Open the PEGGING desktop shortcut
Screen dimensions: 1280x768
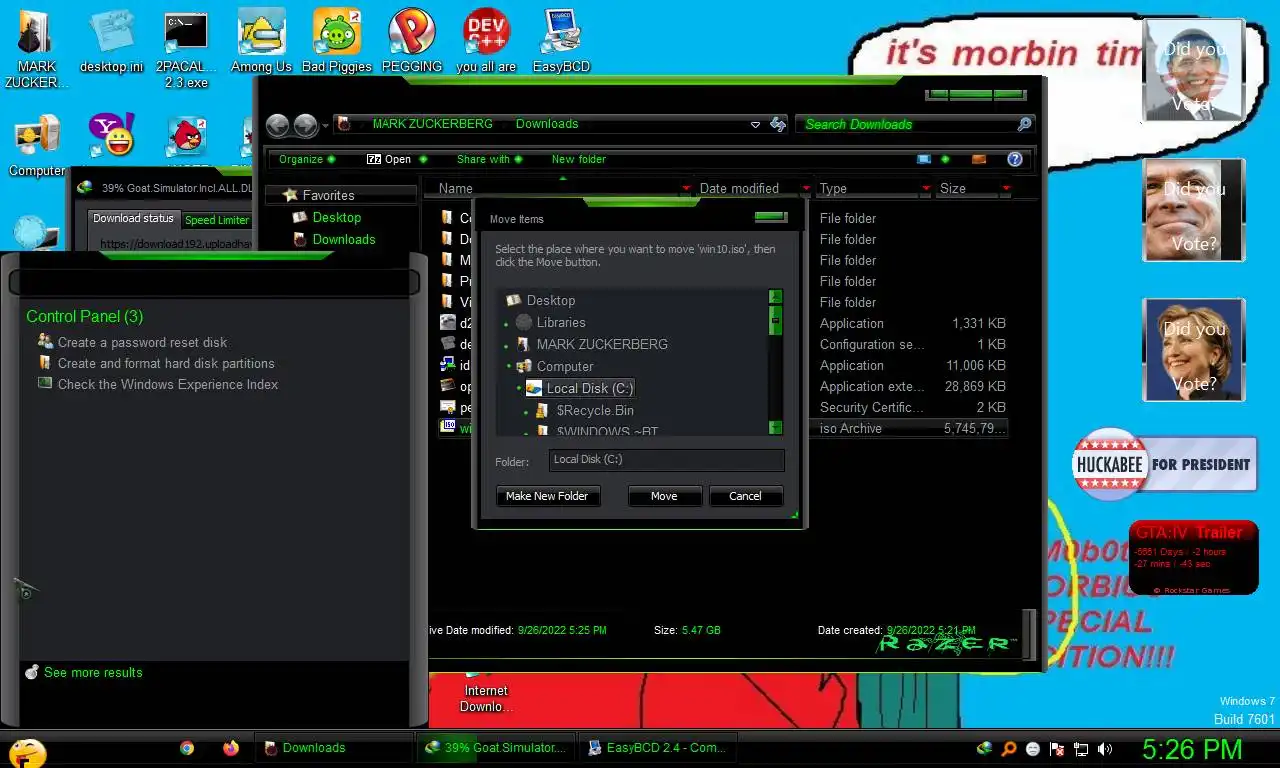click(412, 40)
